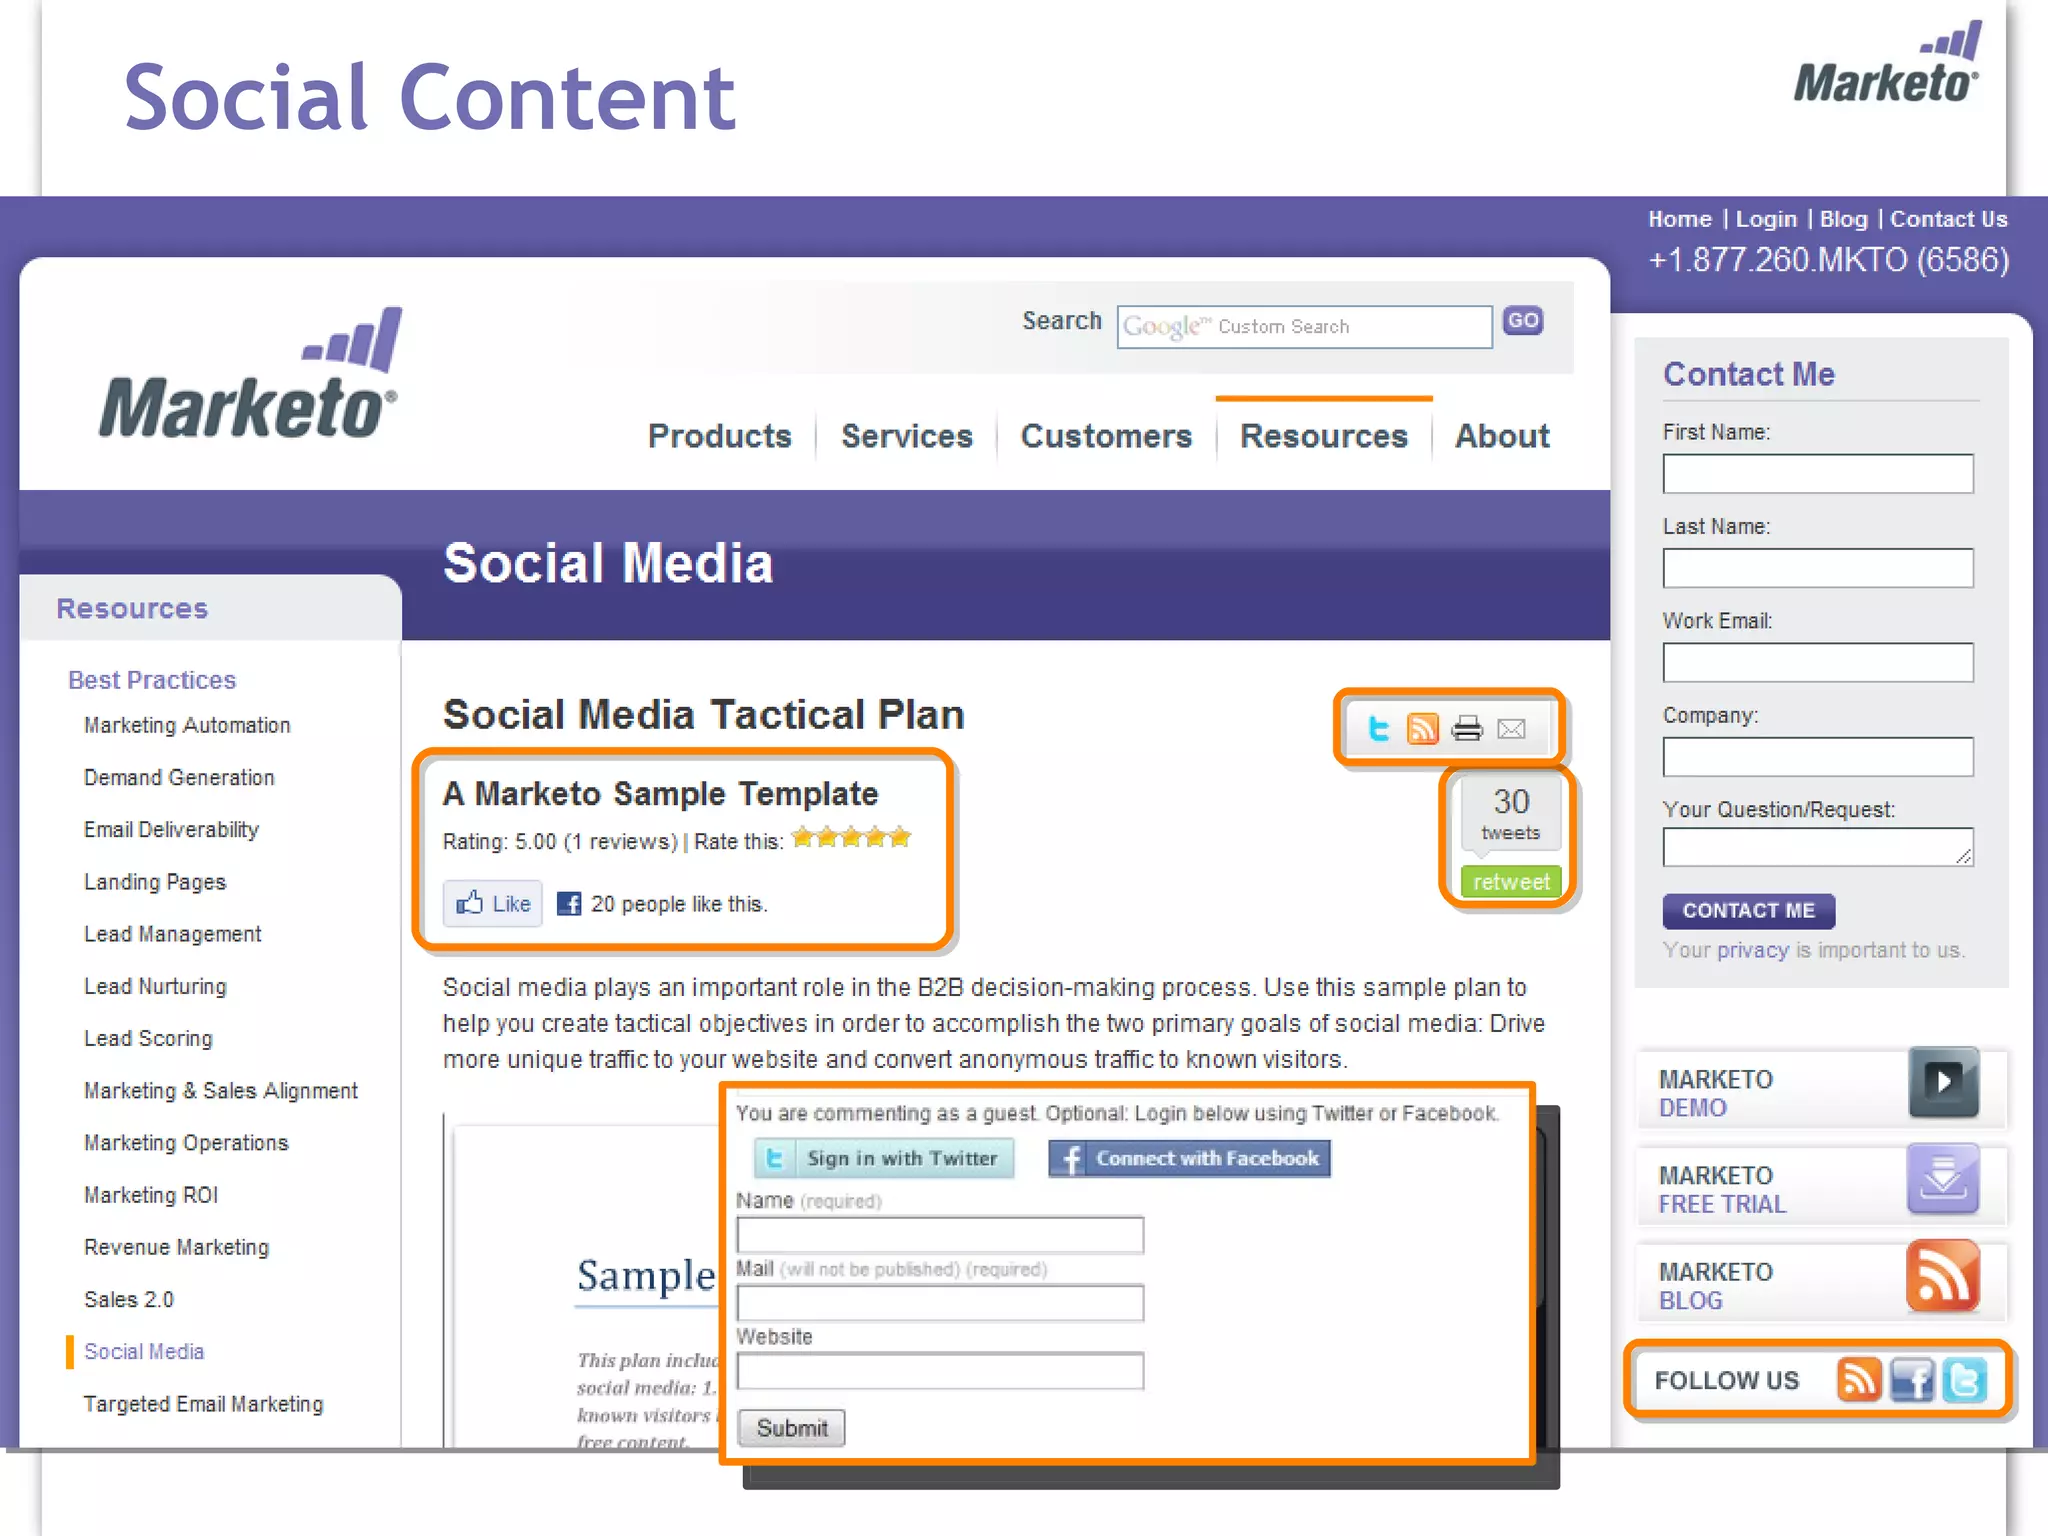The height and width of the screenshot is (1536, 2048).
Task: Select Lead Nurturing in the sidebar
Action: 155,986
